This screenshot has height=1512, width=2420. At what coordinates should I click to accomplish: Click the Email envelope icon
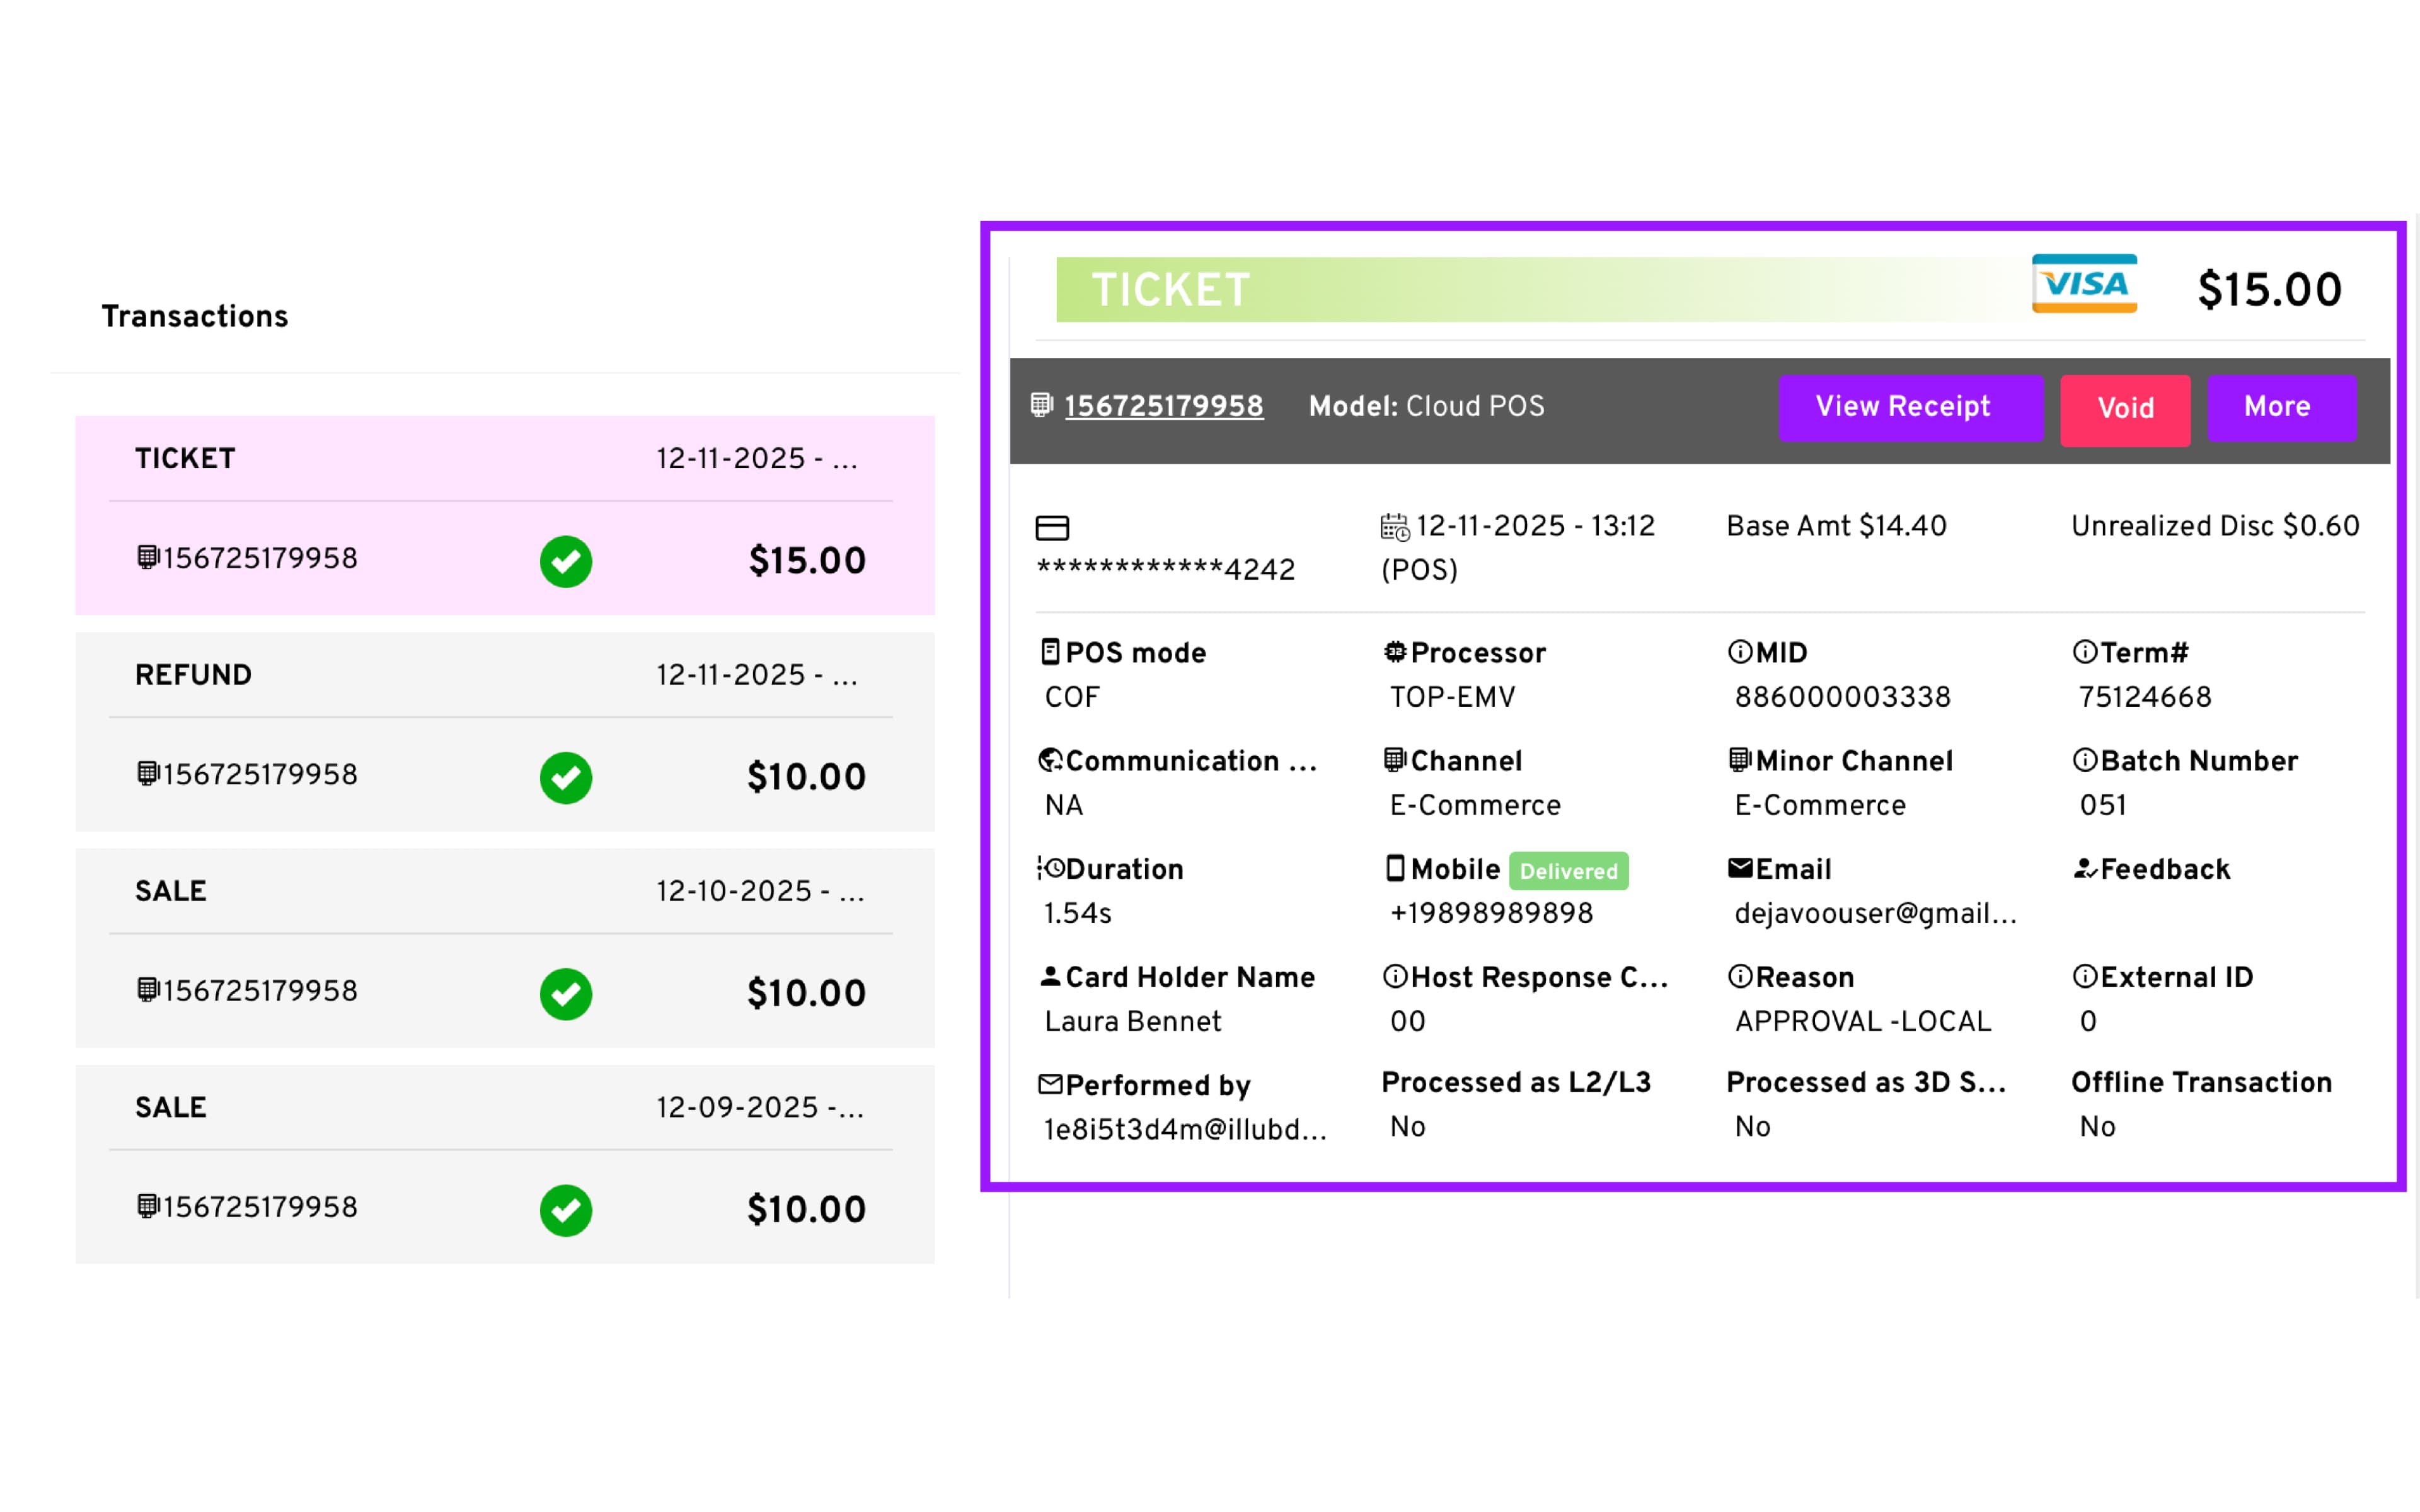click(x=1740, y=868)
